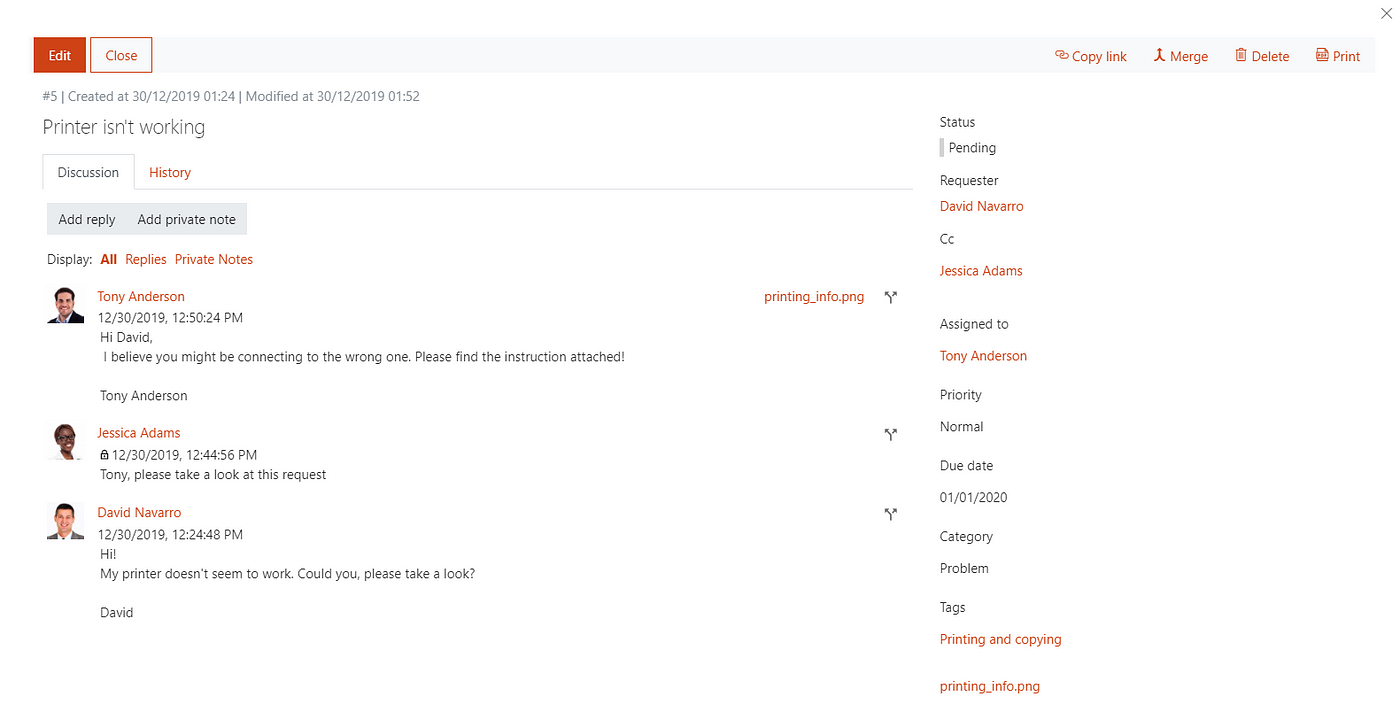Click the Delete trash icon
This screenshot has width=1400, height=728.
(x=1241, y=55)
